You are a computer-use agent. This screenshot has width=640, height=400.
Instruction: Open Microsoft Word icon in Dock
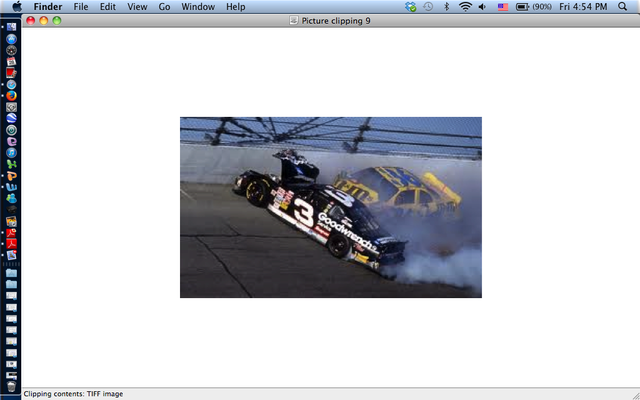pyautogui.click(x=11, y=187)
